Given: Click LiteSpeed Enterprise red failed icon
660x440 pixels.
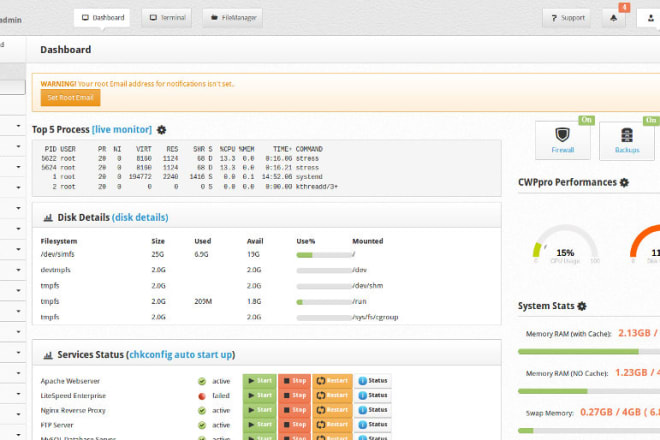Looking at the screenshot, I should point(202,396).
